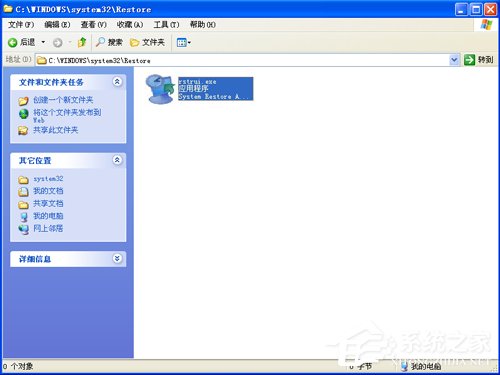500x375 pixels.
Task: Show the Folders (文件夹) pane
Action: click(x=147, y=42)
